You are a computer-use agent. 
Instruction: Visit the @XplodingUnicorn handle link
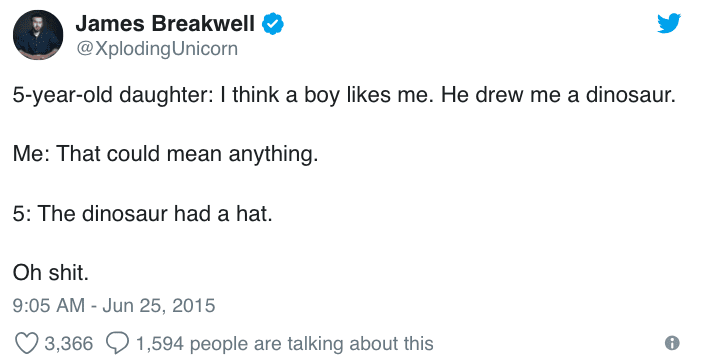coord(157,49)
